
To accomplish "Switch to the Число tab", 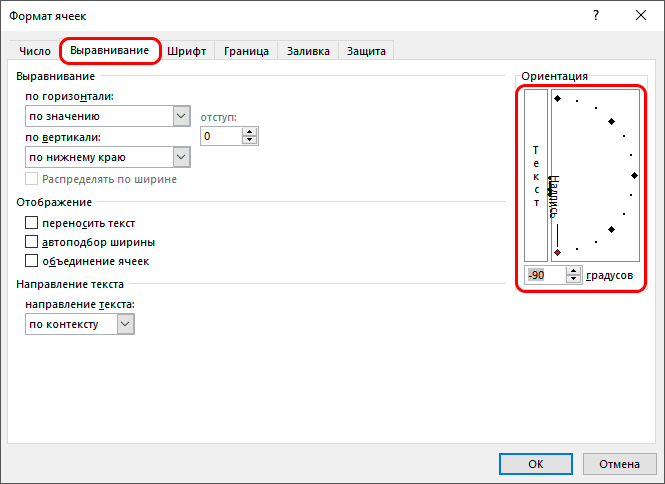I will (x=35, y=51).
